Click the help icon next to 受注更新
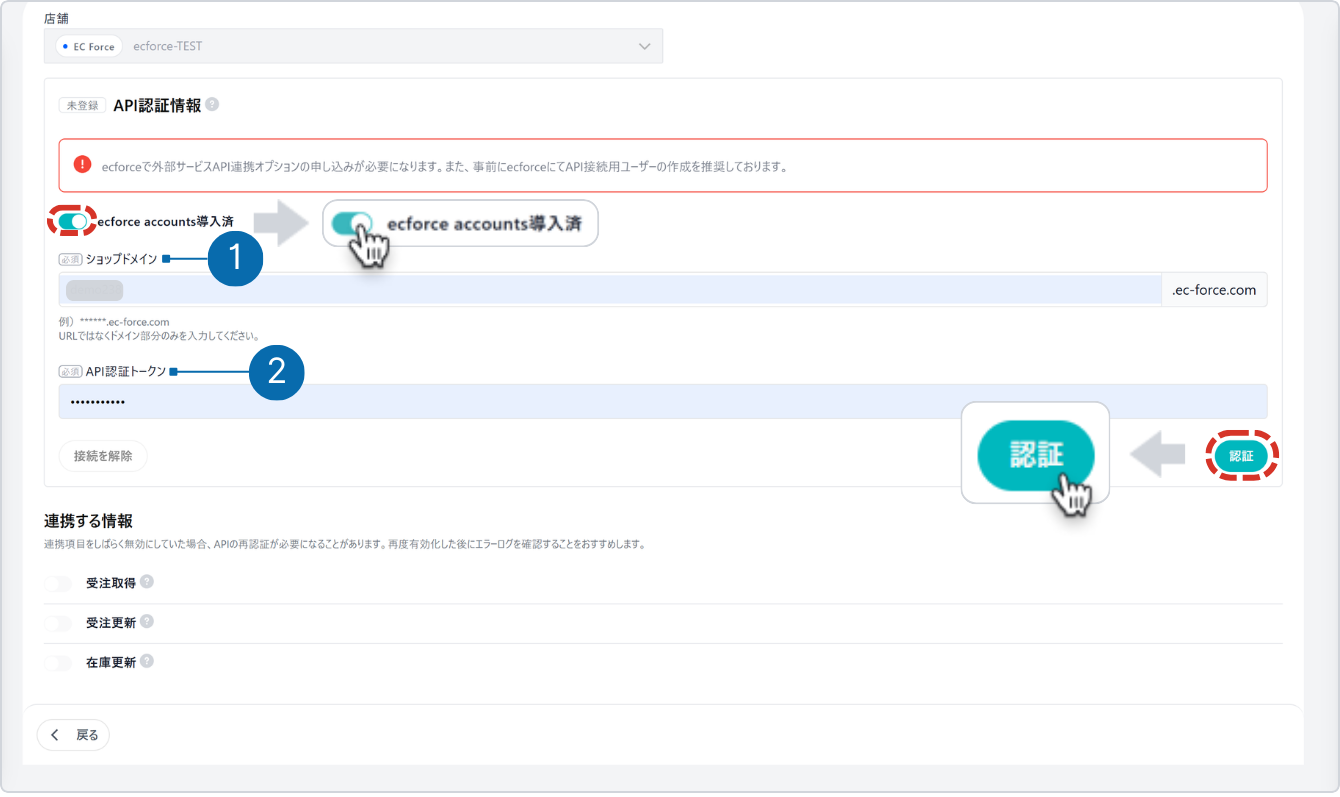 147,622
